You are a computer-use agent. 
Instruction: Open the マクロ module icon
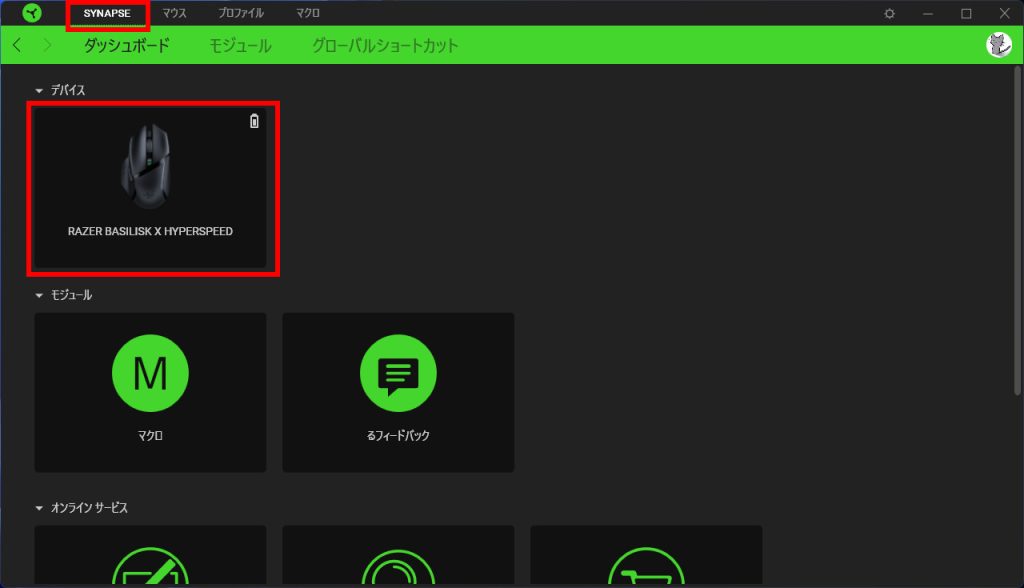pyautogui.click(x=150, y=373)
